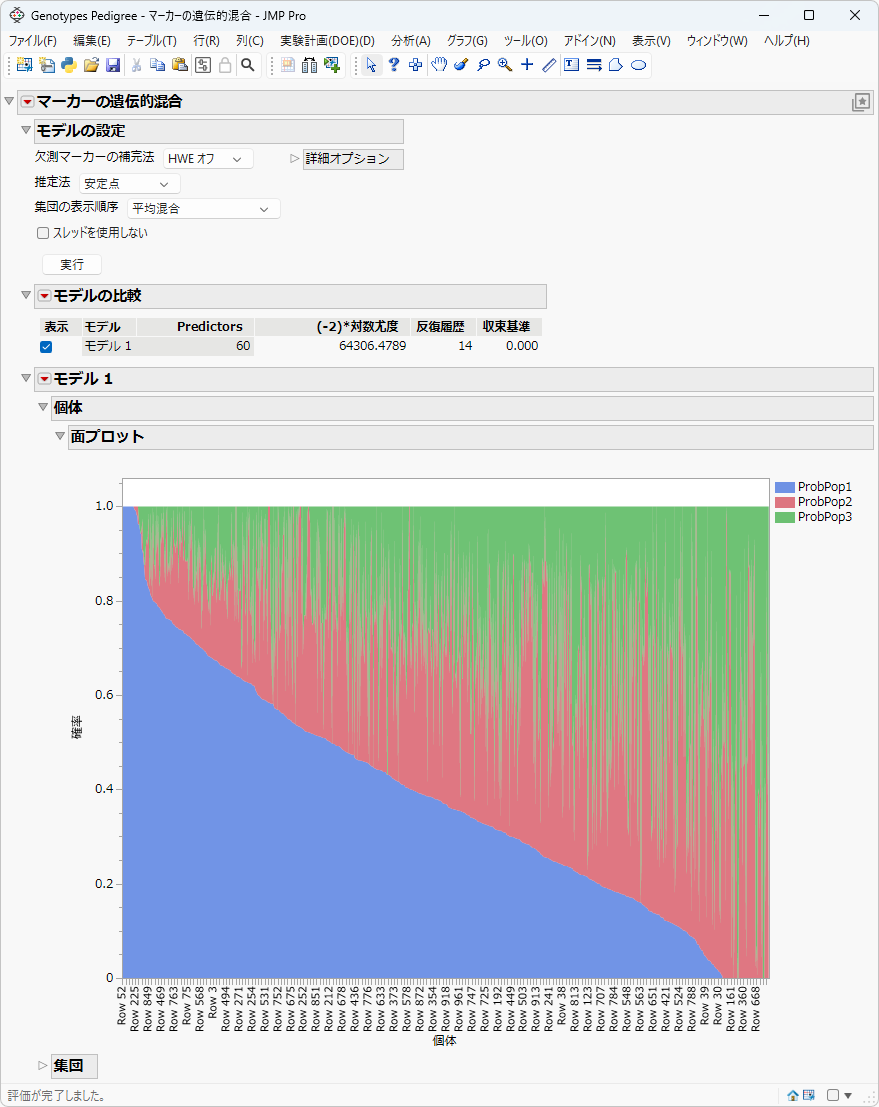Click the 64306.4789 likelihood value
The height and width of the screenshot is (1107, 879).
[x=372, y=346]
